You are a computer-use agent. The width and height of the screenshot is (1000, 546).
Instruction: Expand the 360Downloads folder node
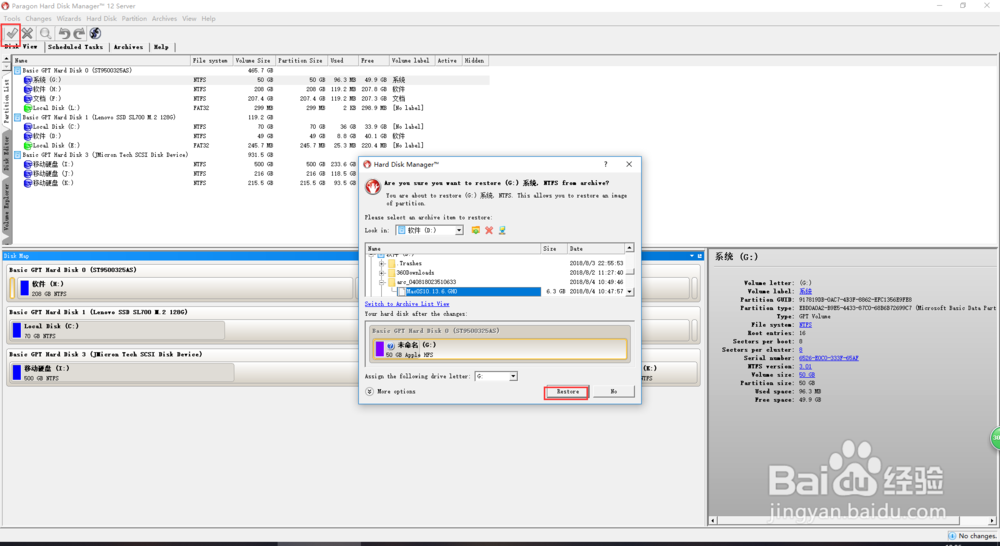click(381, 272)
